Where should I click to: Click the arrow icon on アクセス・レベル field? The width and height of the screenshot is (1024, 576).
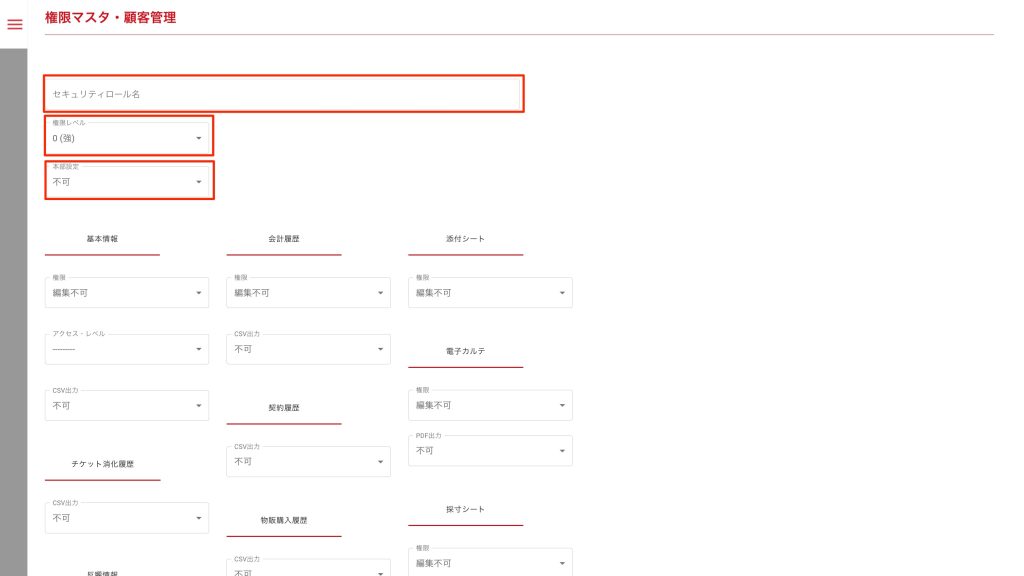pos(198,350)
